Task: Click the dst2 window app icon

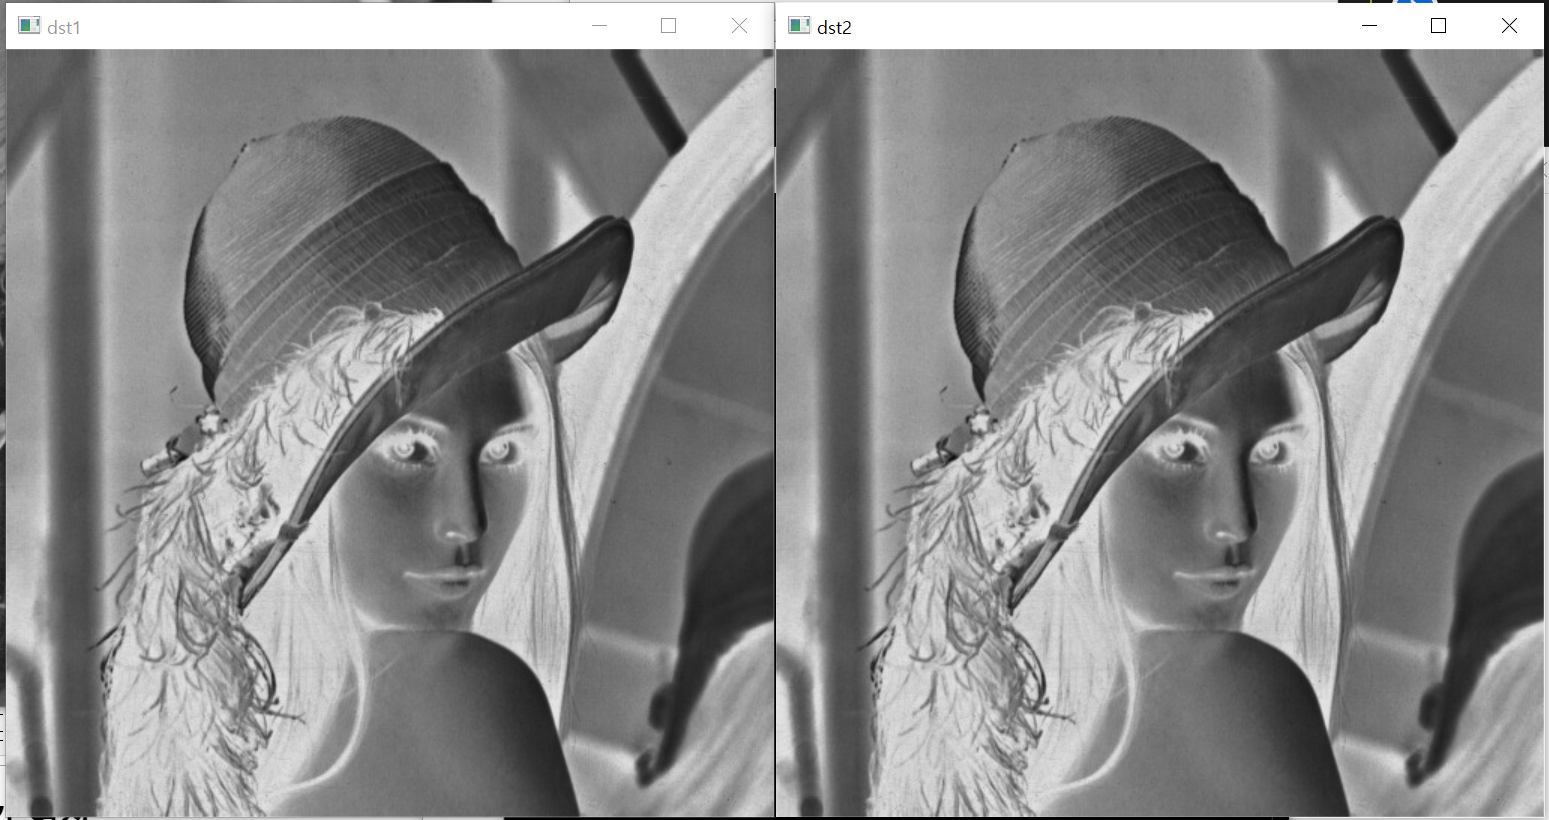Action: (x=799, y=26)
